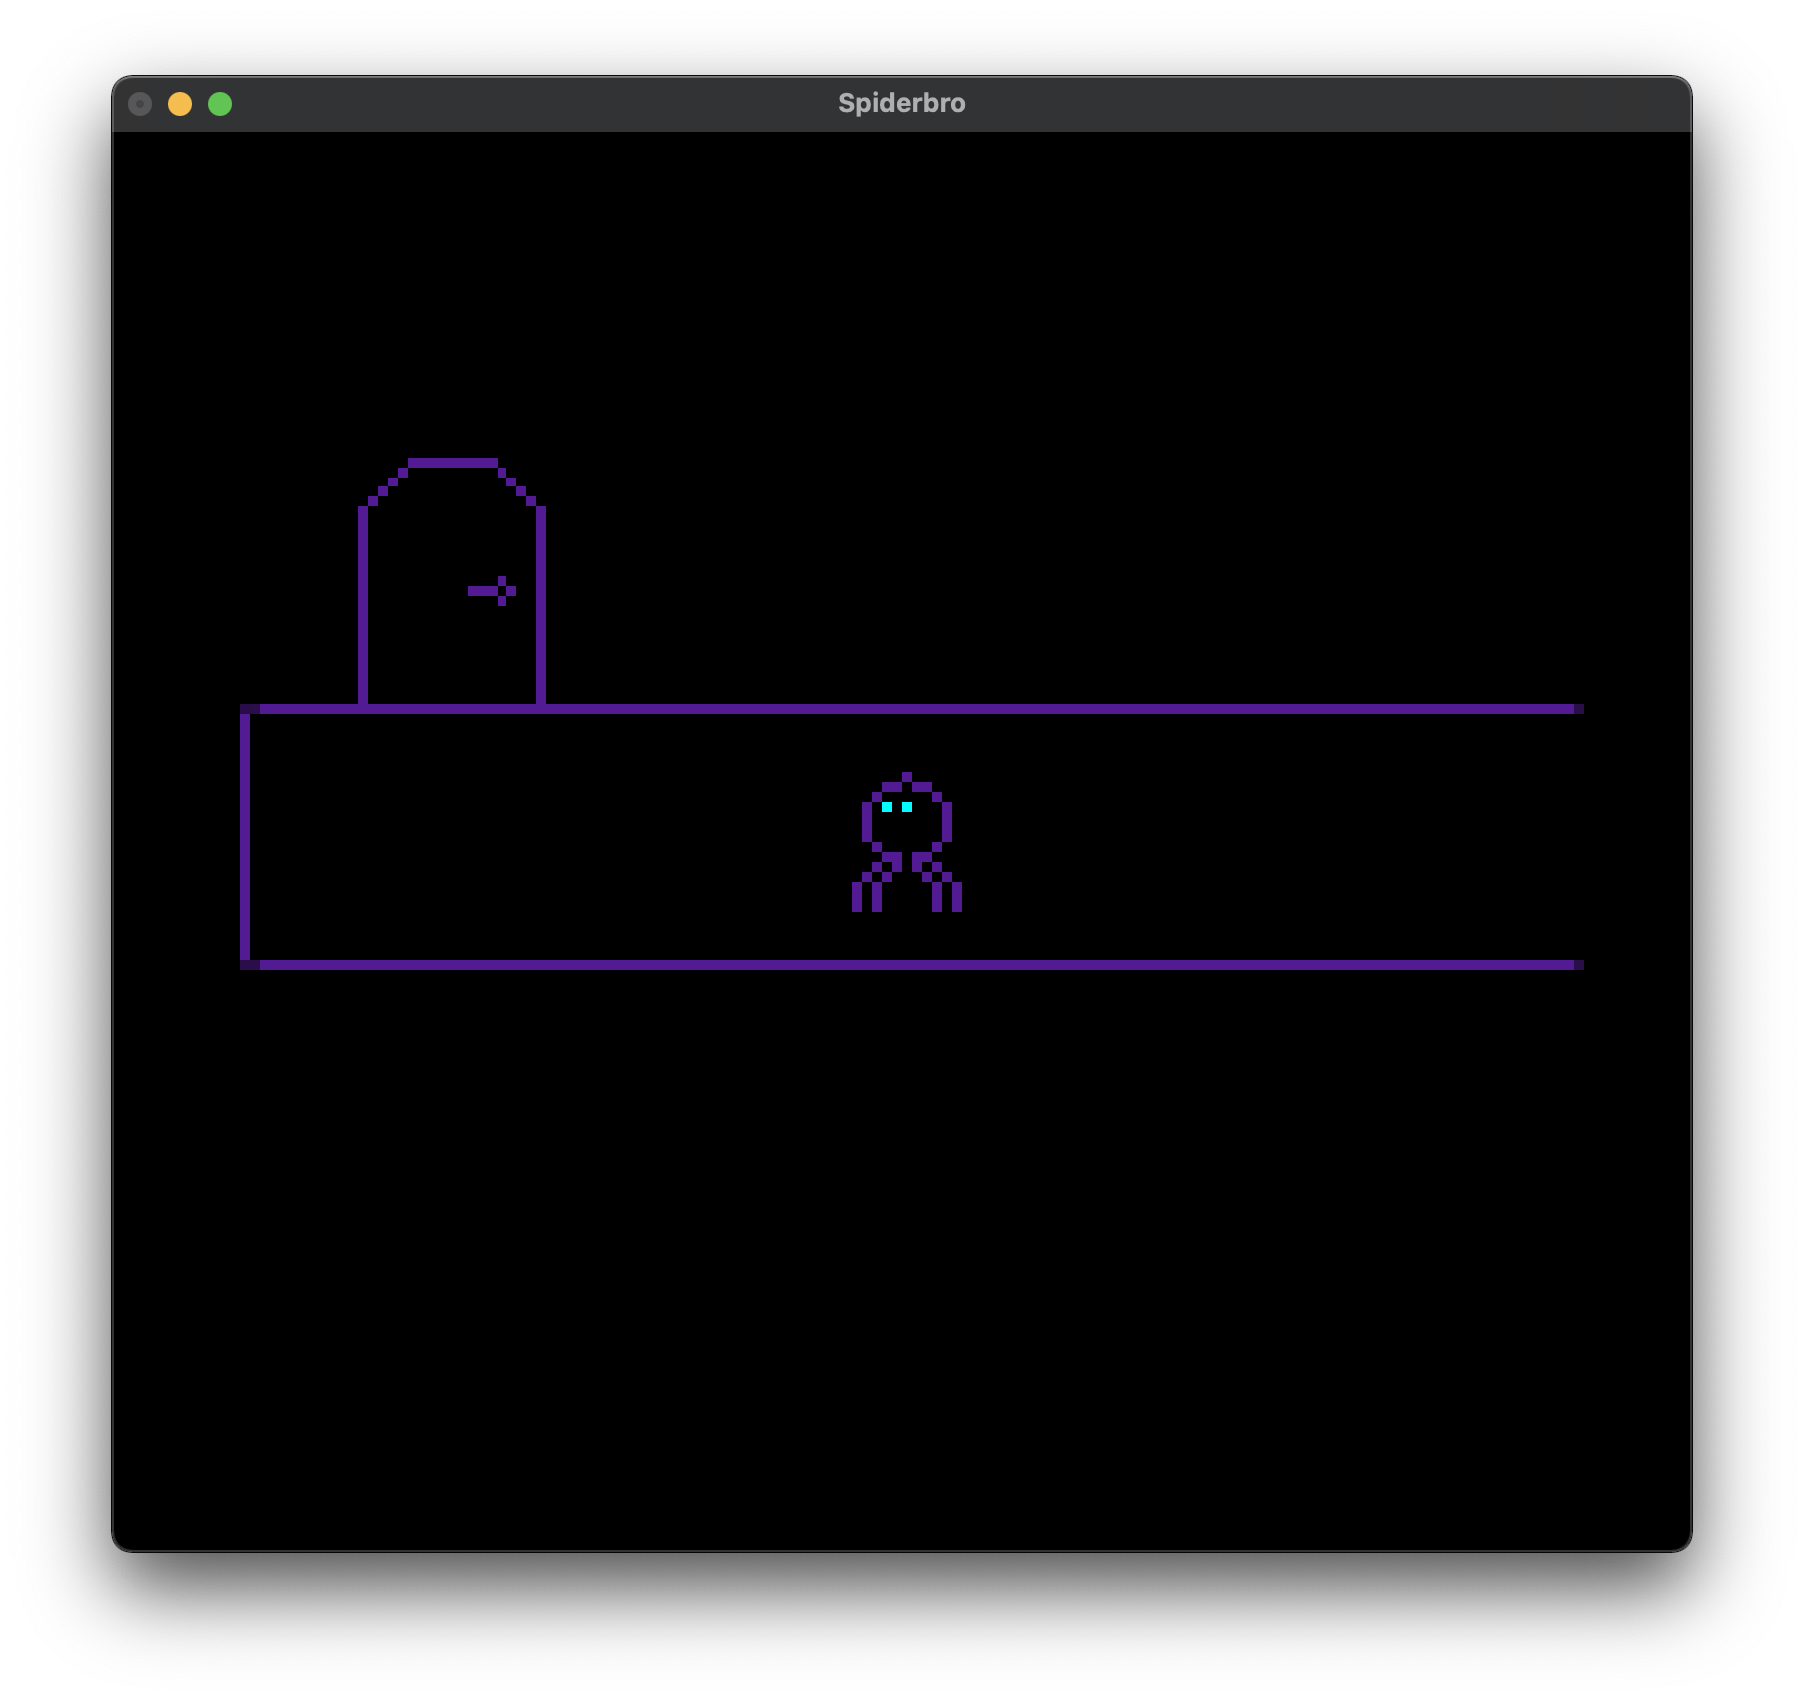Screen dimensions: 1804x1700
Task: Click the right end of the upper platform line
Action: [1577, 709]
